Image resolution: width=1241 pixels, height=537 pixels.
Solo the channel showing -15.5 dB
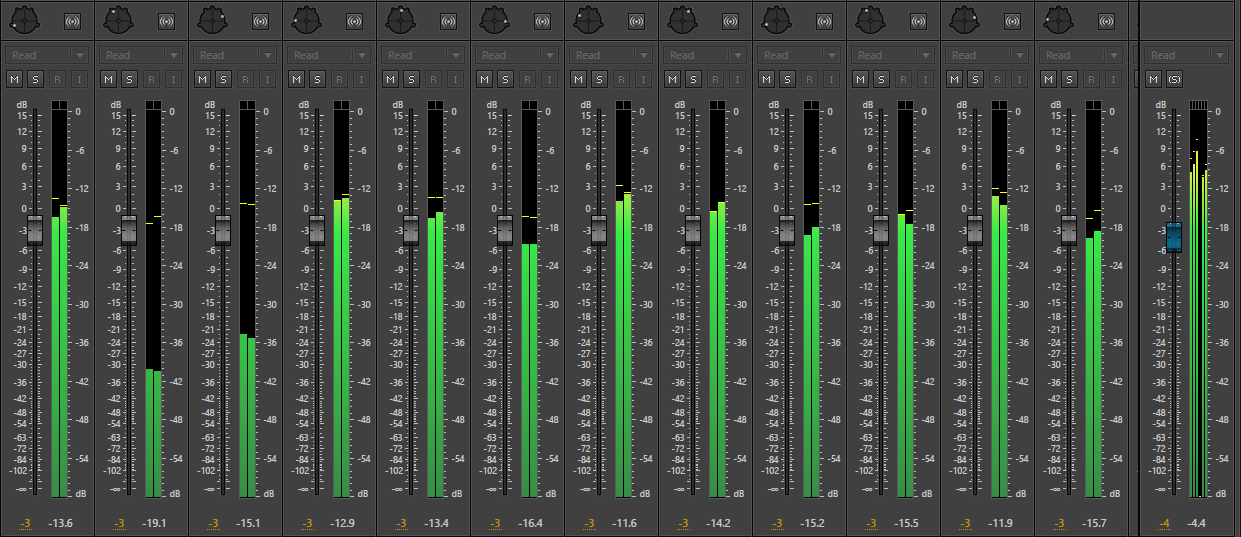tap(880, 79)
